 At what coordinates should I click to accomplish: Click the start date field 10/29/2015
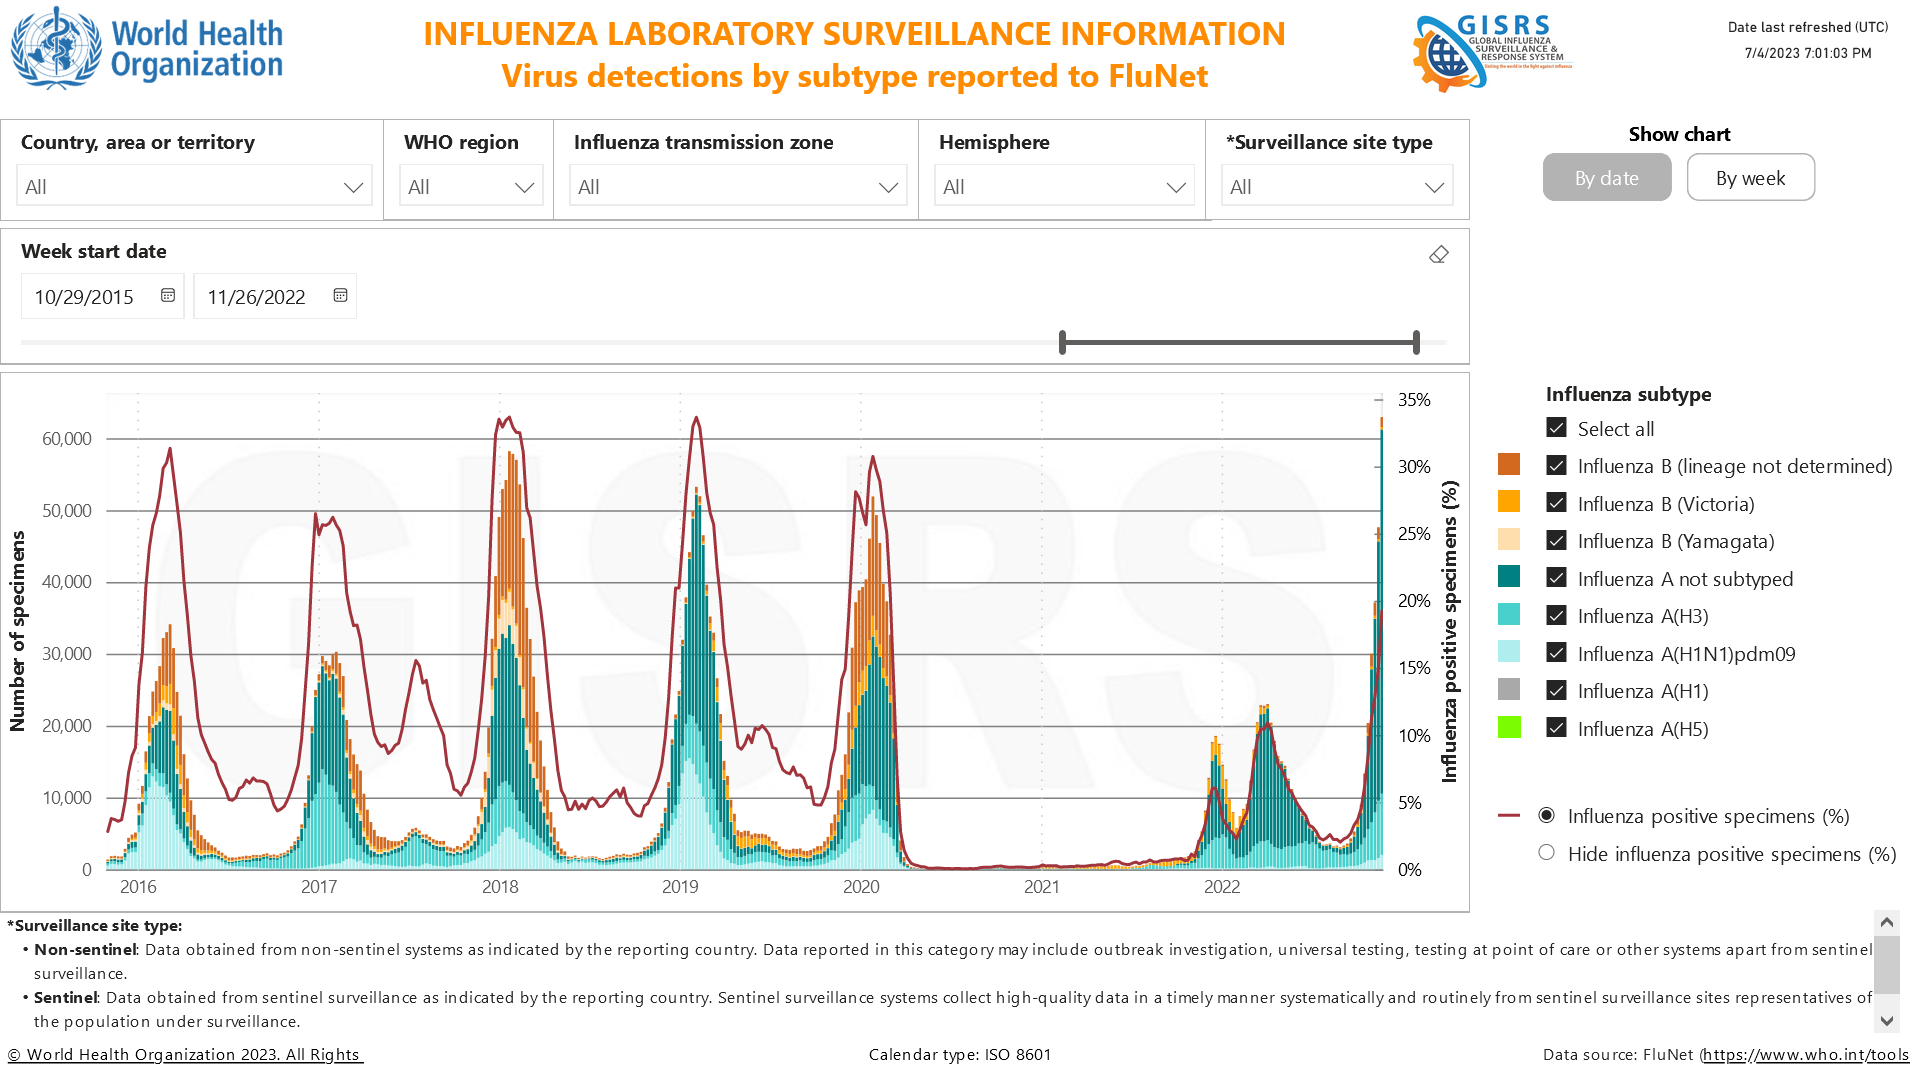tap(102, 296)
